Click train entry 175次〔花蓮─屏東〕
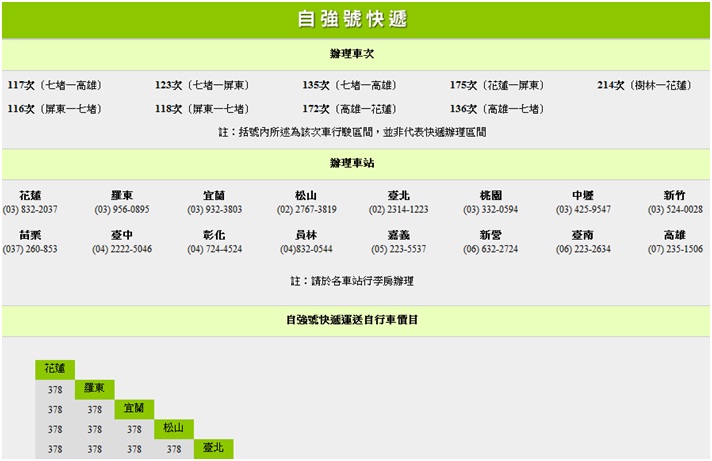This screenshot has width=712, height=461. click(x=498, y=85)
